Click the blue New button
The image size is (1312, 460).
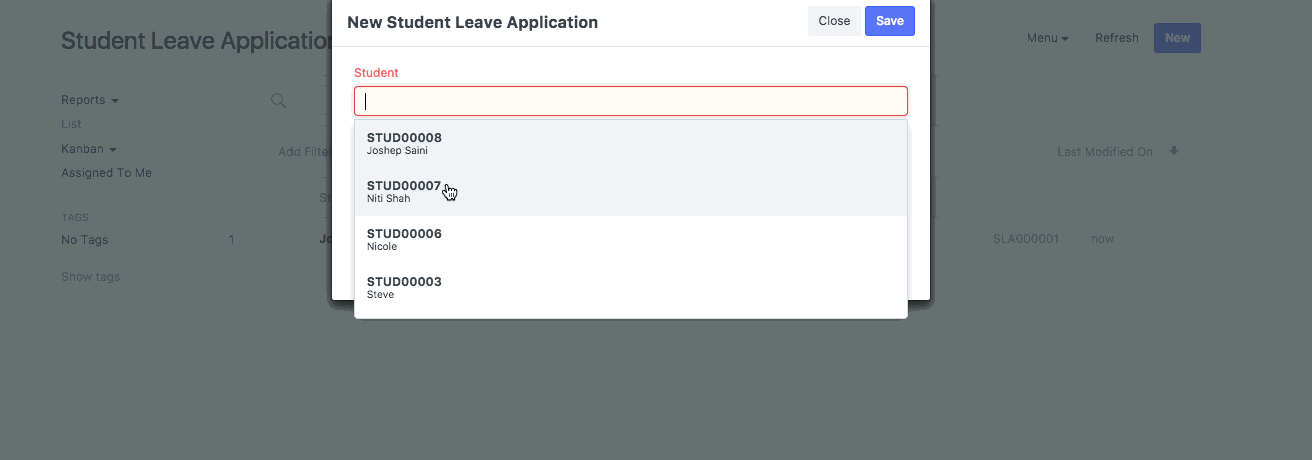tap(1177, 38)
